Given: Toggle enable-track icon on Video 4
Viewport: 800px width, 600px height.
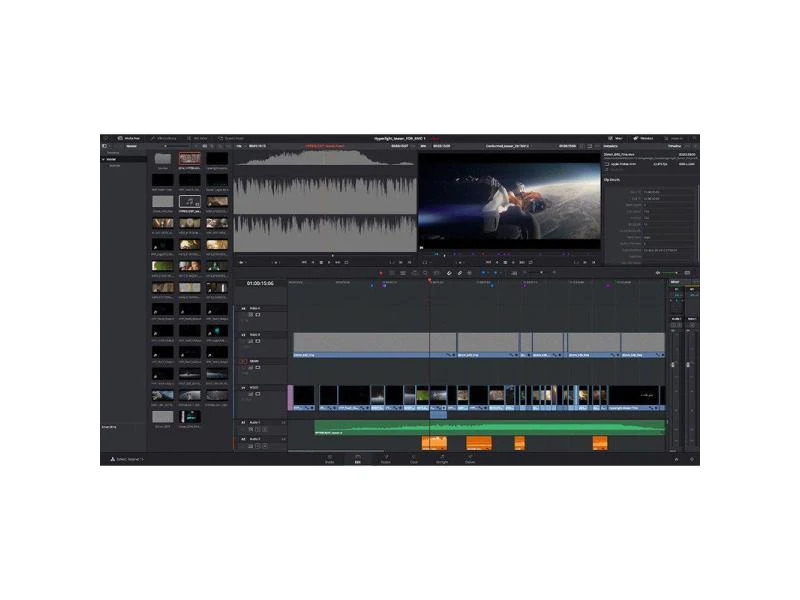Looking at the screenshot, I should tap(258, 315).
